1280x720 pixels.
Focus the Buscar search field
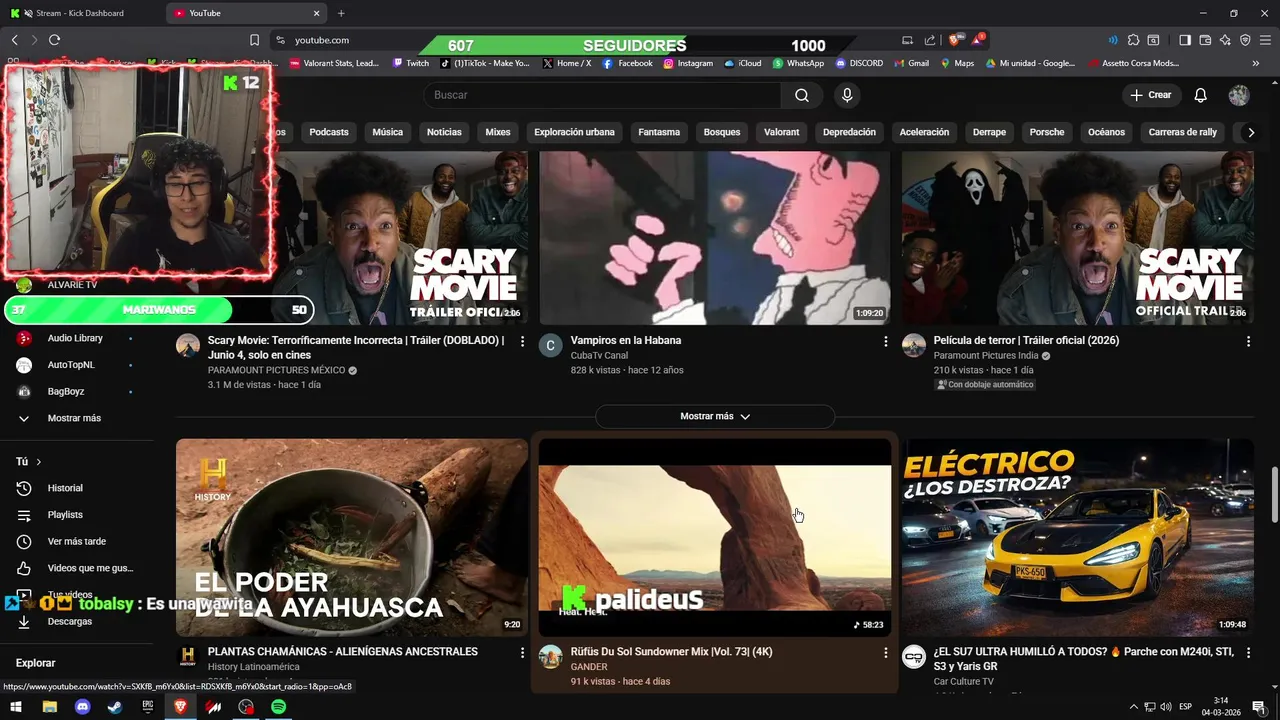tap(602, 95)
